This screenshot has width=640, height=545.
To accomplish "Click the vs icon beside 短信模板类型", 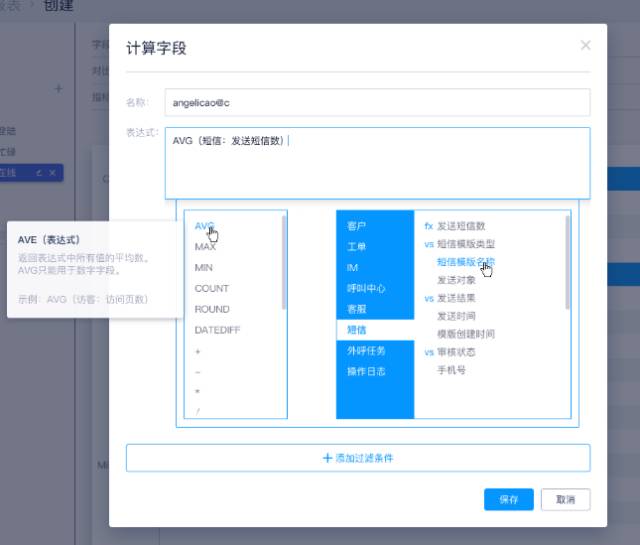I will 429,244.
